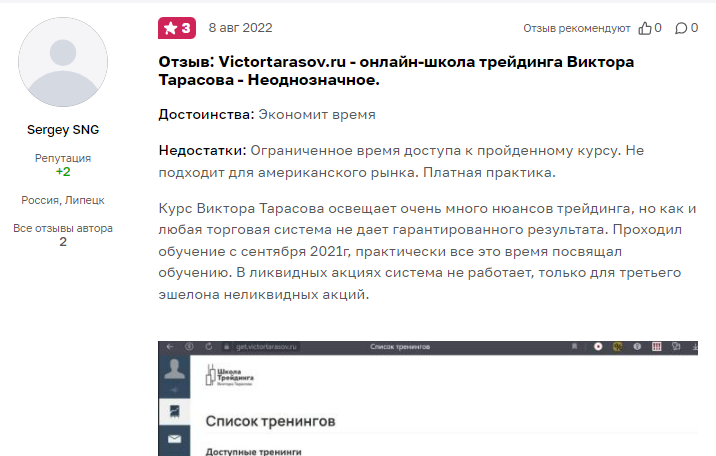The image size is (716, 456).
Task: Click the bookmark icon in embedded browser bar
Action: point(574,346)
